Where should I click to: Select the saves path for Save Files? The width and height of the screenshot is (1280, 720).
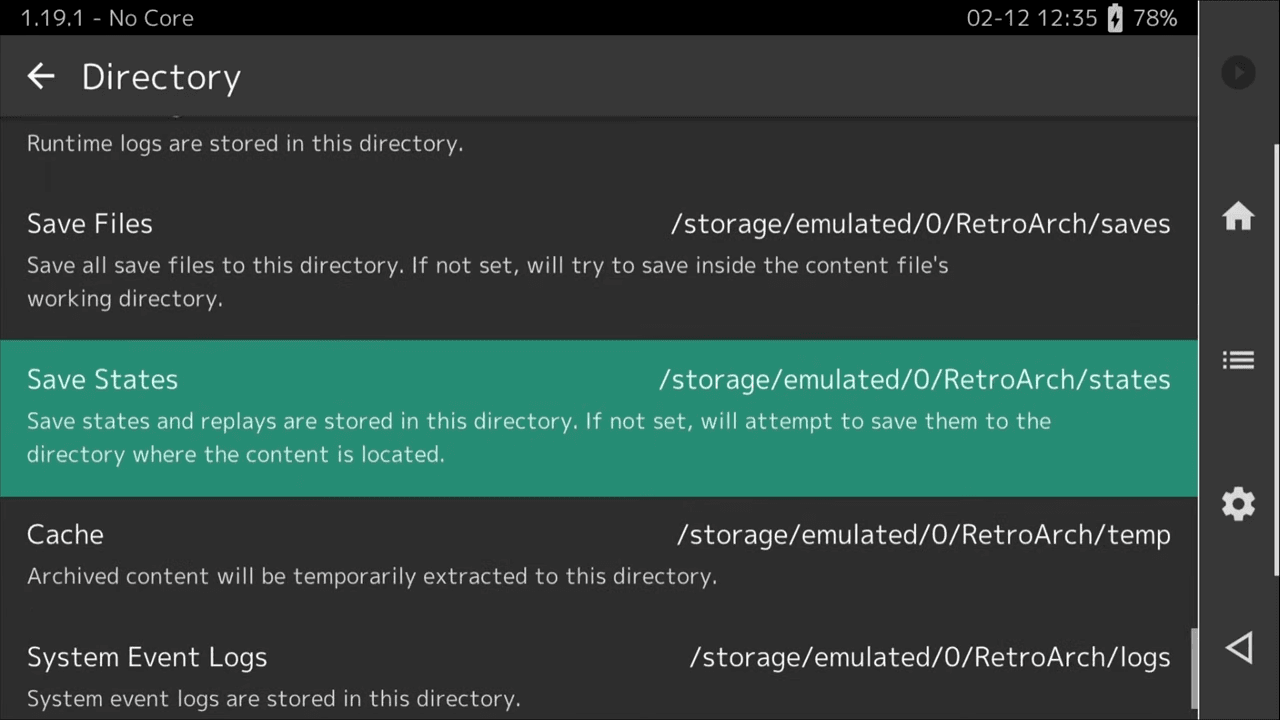[x=920, y=223]
